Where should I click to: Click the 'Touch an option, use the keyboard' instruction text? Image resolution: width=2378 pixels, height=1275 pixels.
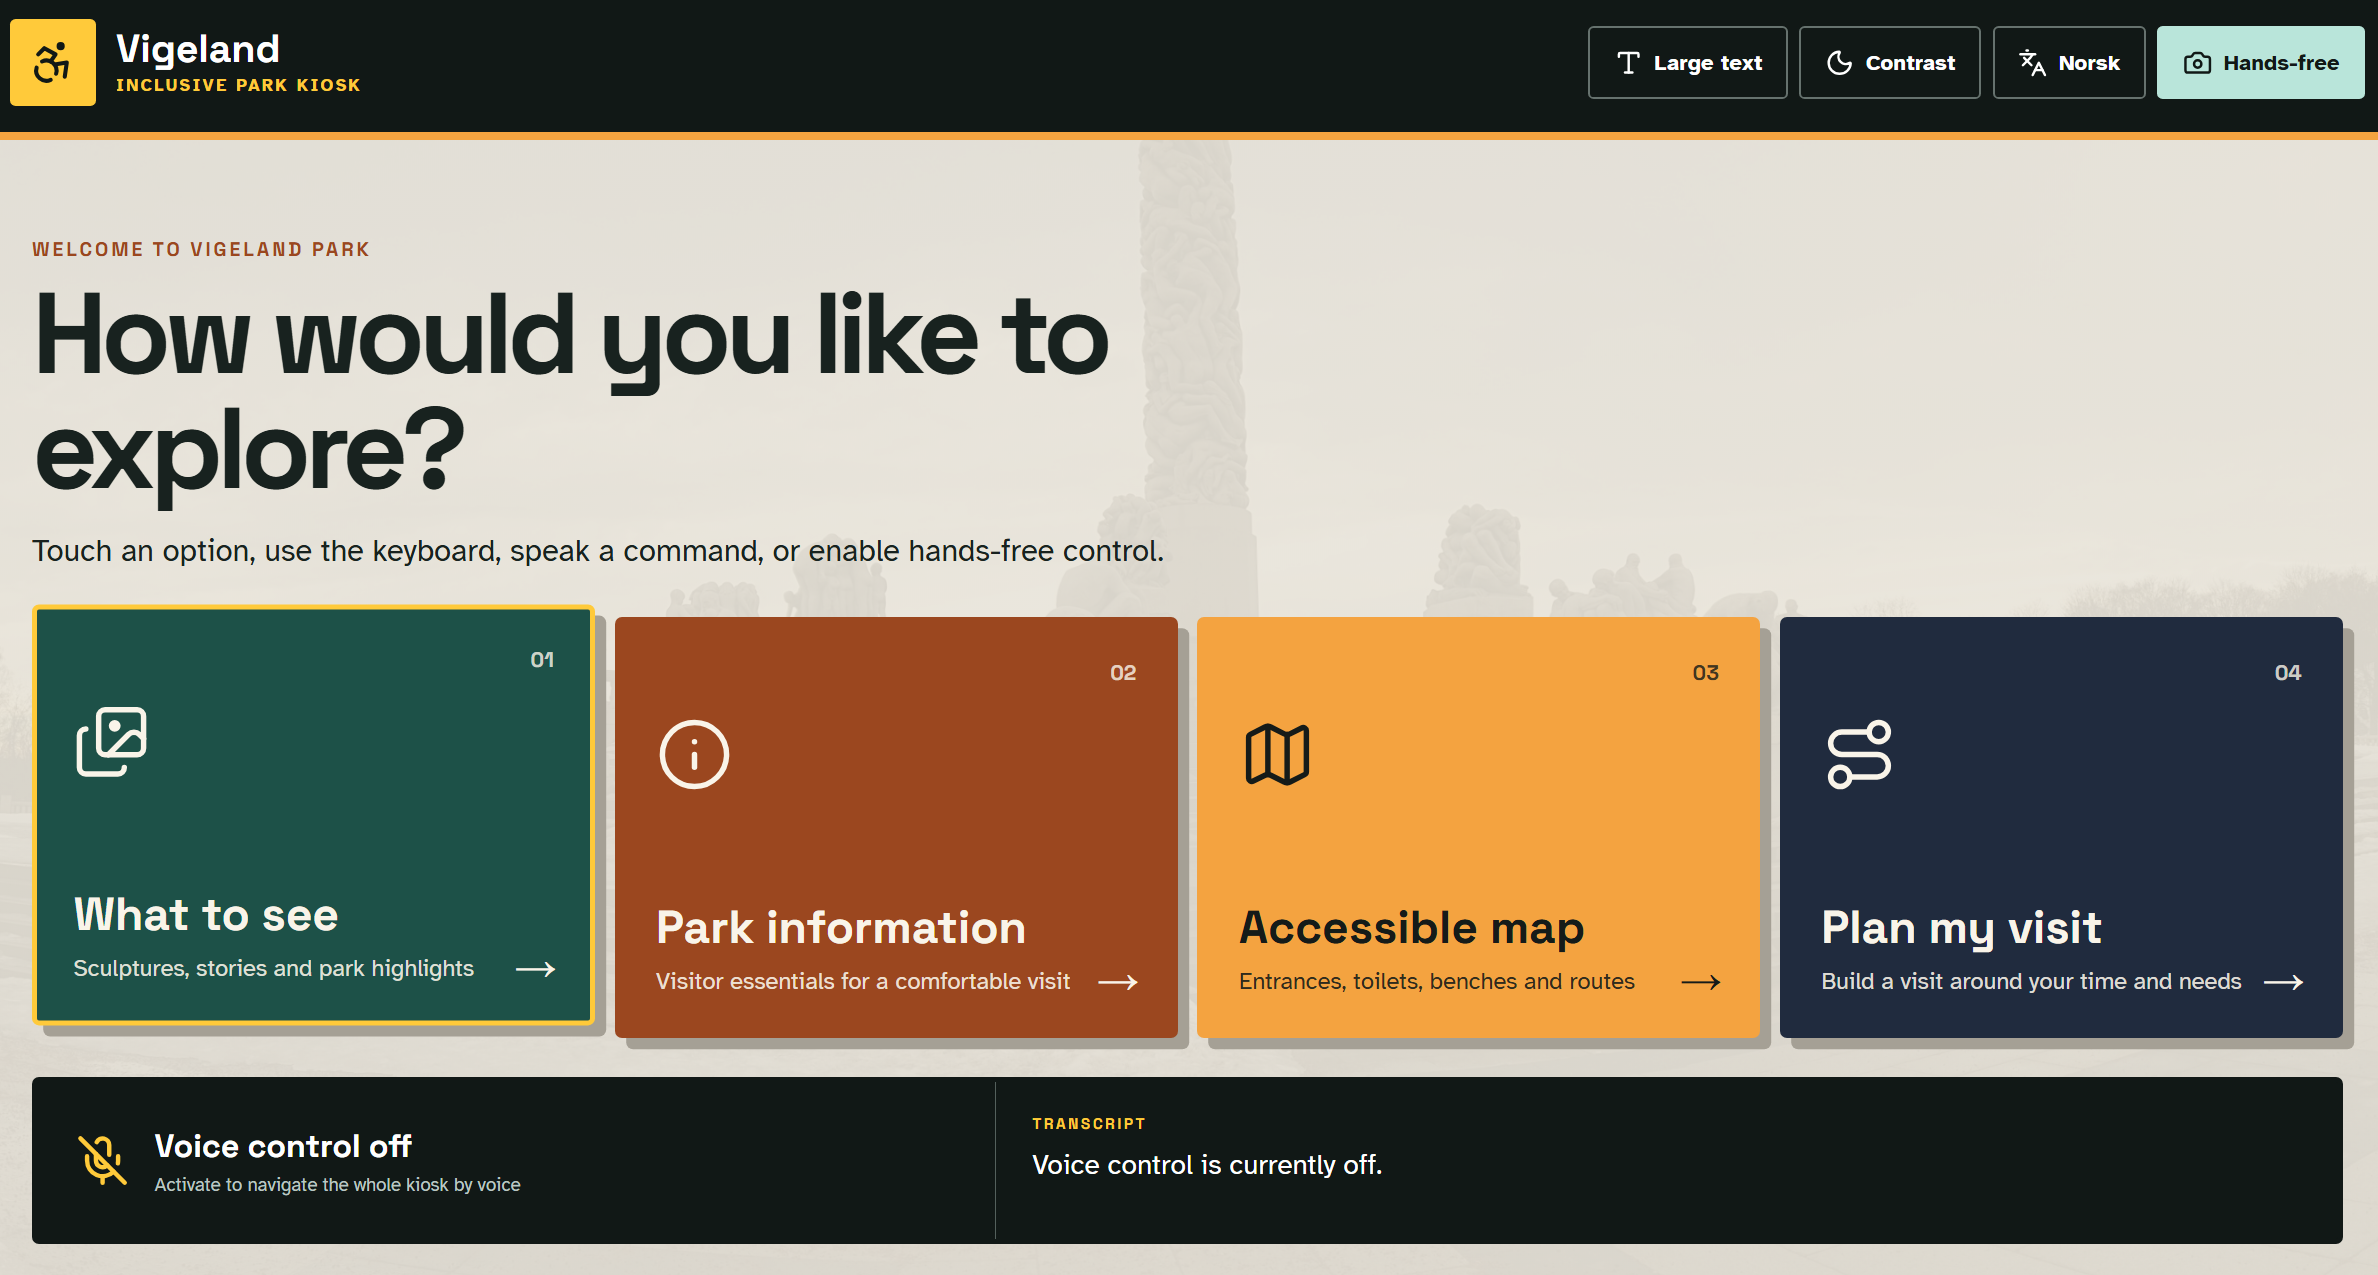[598, 551]
